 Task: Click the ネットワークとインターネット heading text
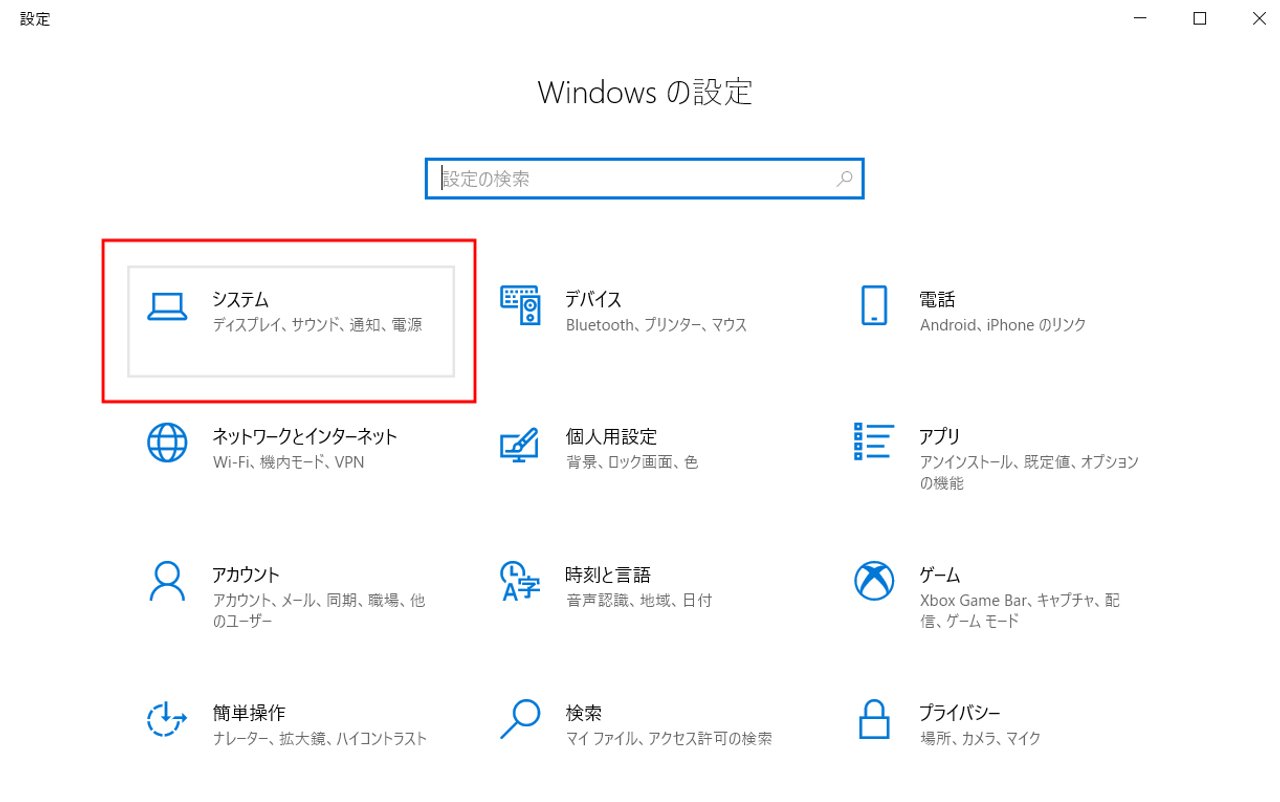coord(305,436)
